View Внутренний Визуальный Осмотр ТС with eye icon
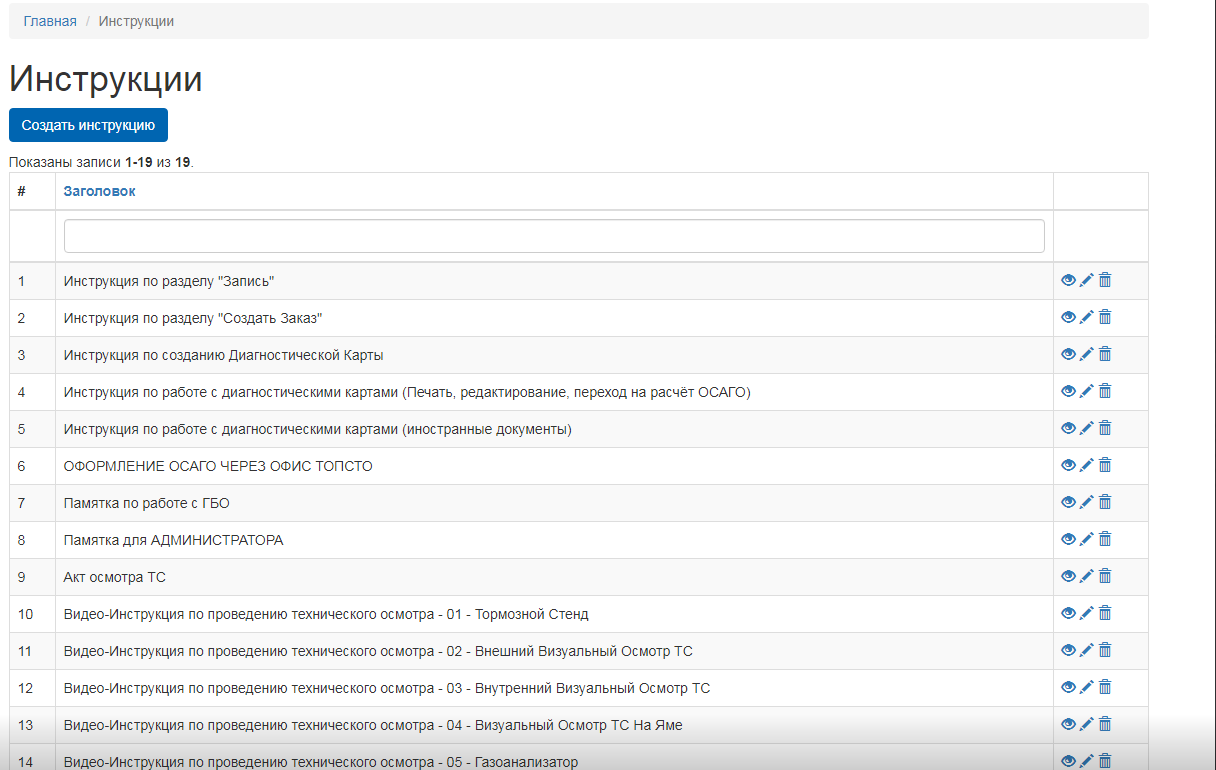1216x770 pixels. (1068, 687)
